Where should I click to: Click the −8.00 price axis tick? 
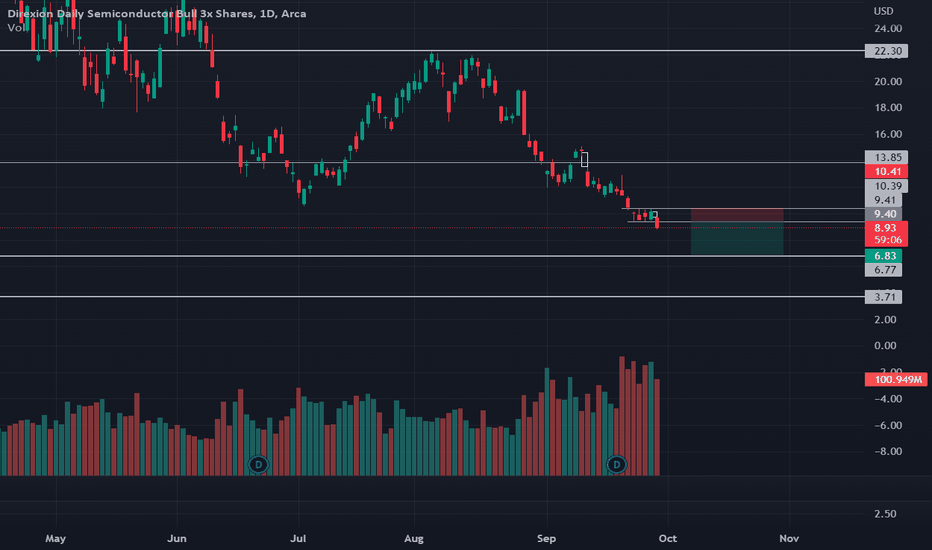click(x=888, y=451)
